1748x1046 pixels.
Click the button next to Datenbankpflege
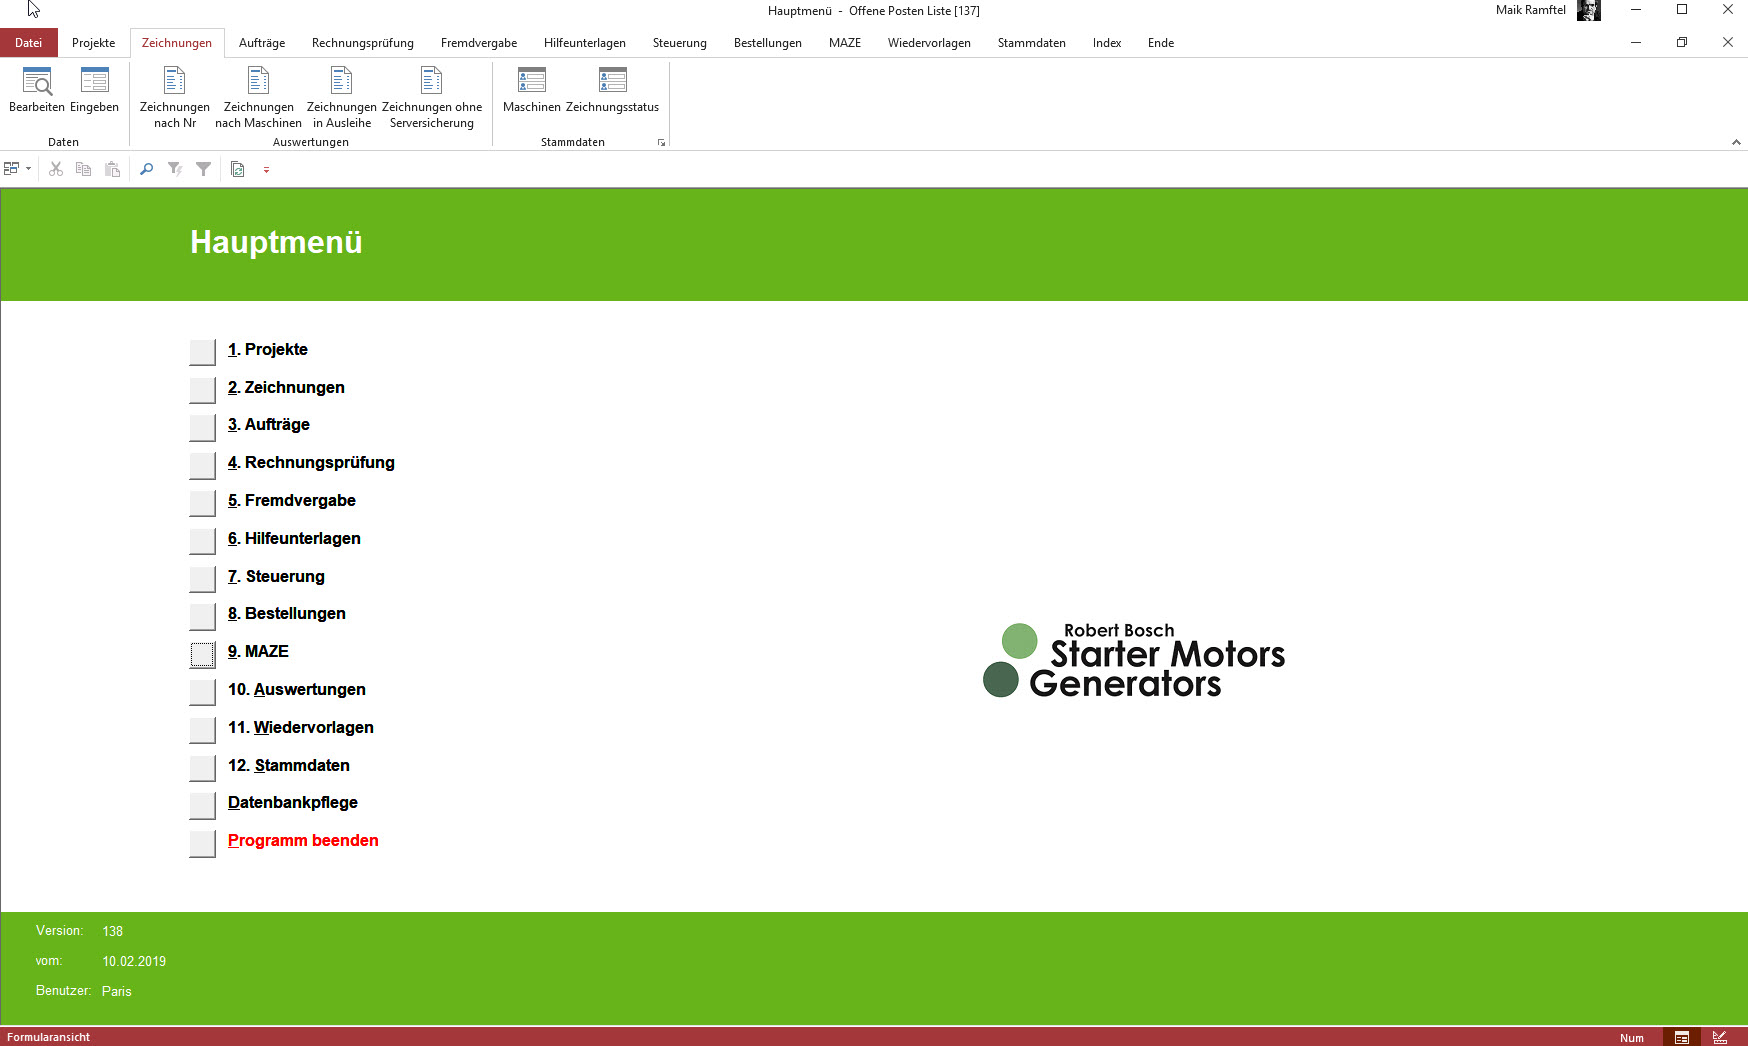click(202, 805)
